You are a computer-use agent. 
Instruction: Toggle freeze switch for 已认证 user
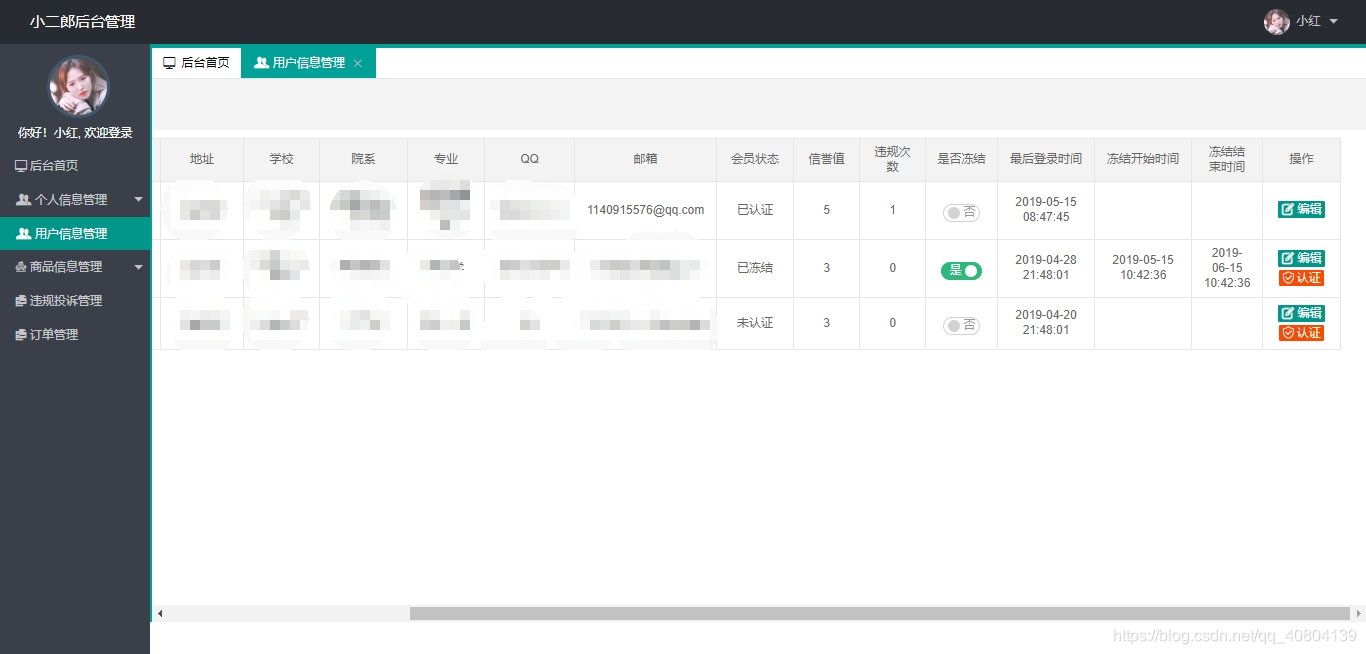[x=962, y=212]
